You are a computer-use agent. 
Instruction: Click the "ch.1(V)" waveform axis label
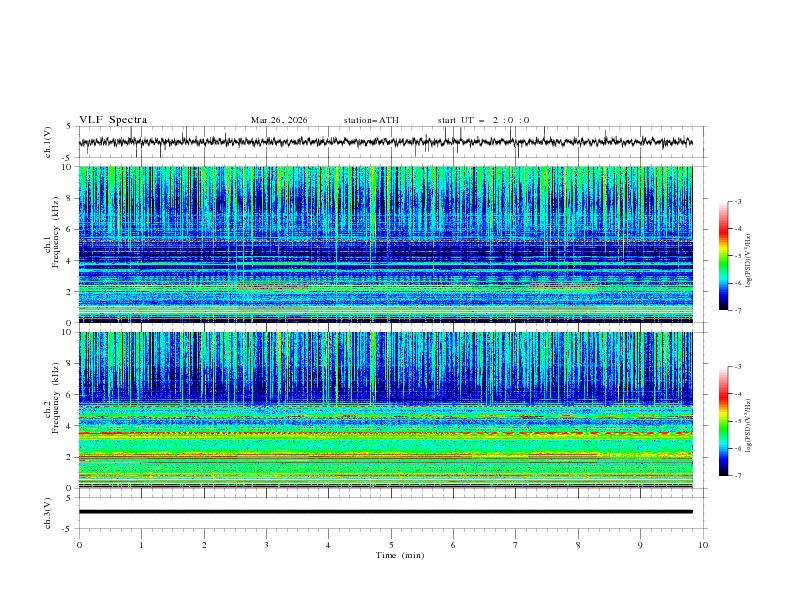48,142
